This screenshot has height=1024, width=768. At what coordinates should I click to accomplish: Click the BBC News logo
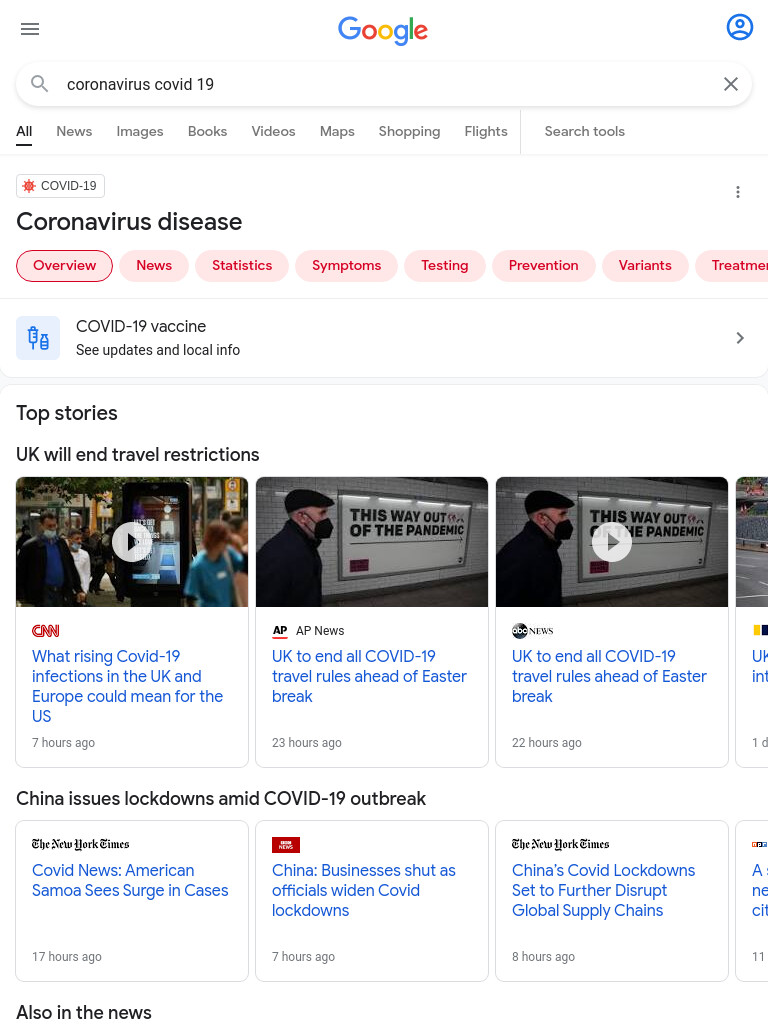(286, 844)
